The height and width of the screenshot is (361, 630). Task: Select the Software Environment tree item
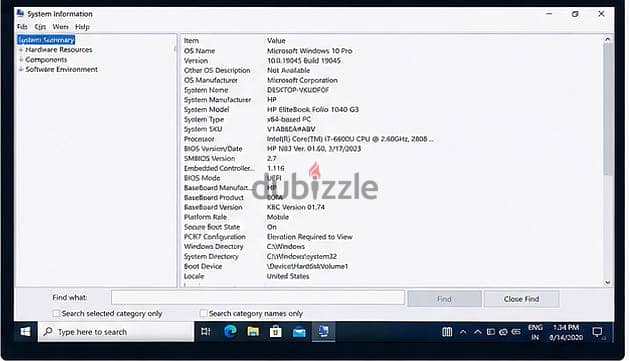(x=61, y=69)
